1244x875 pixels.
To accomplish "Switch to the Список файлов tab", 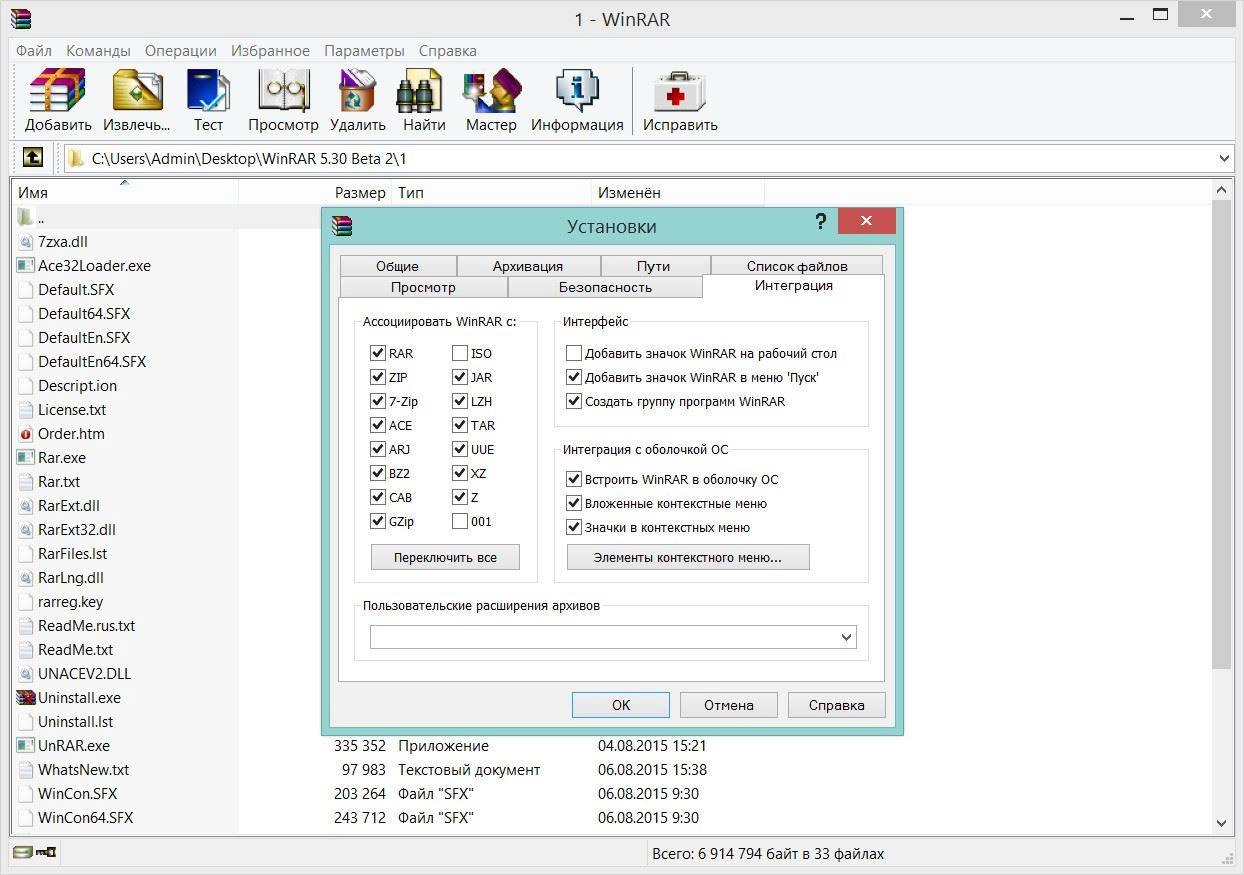I will pyautogui.click(x=797, y=266).
